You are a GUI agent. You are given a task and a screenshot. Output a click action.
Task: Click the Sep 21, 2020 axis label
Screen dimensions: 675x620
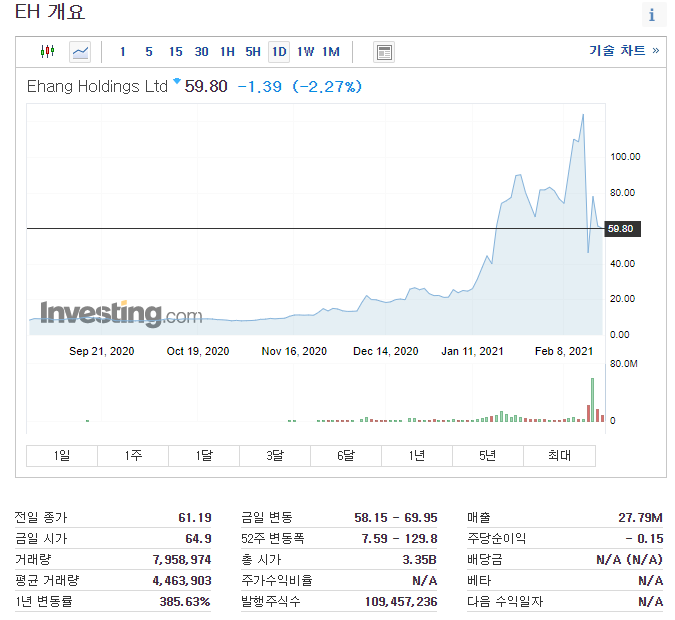102,351
